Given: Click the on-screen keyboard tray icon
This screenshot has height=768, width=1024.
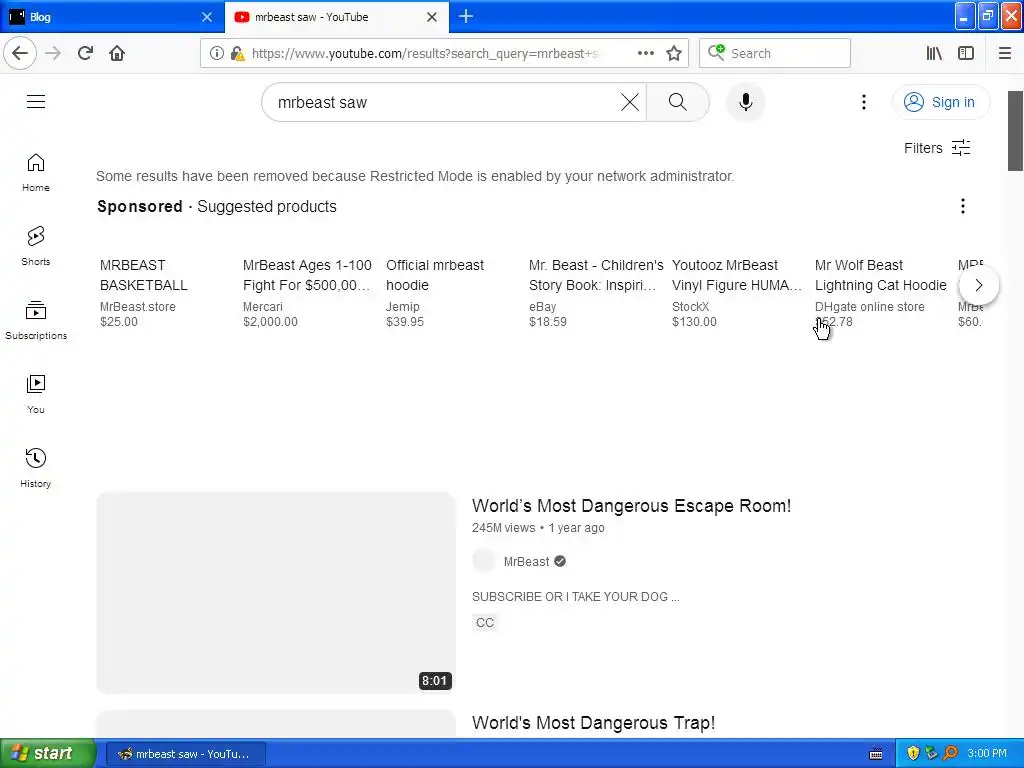Looking at the screenshot, I should tap(876, 754).
